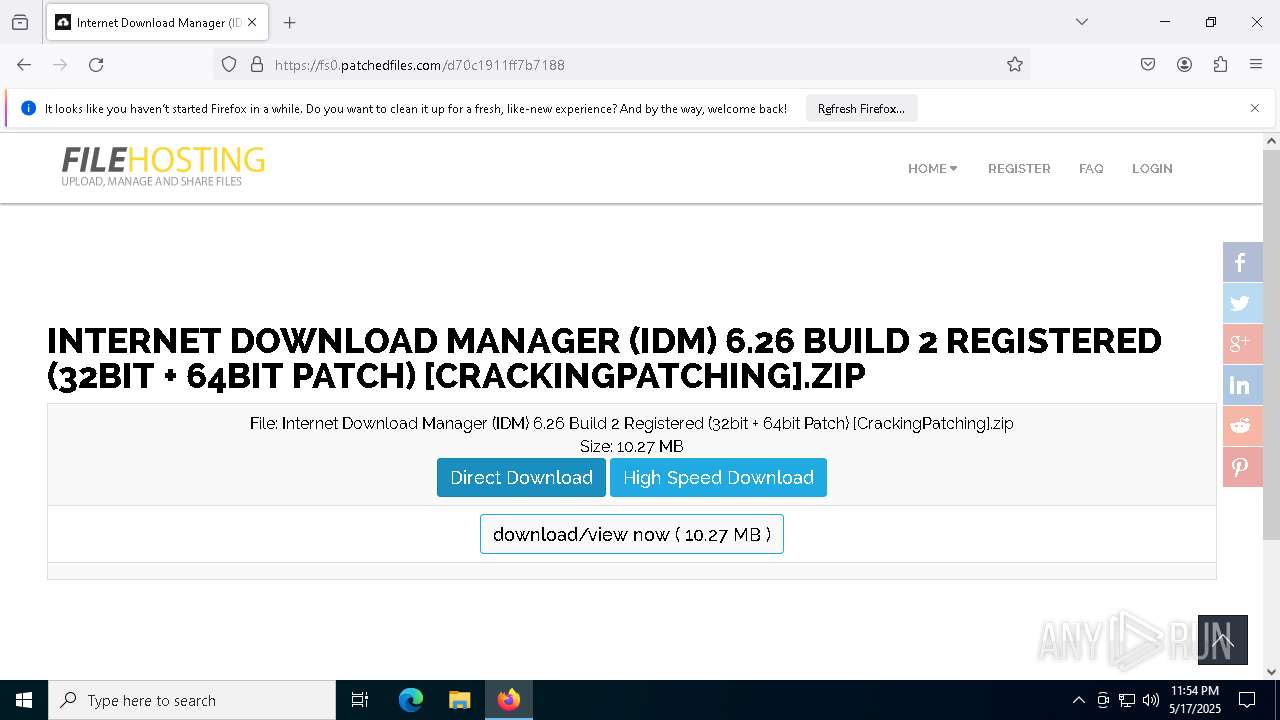Bookmark this page with star icon
Screen dimensions: 1280x720
[1015, 64]
